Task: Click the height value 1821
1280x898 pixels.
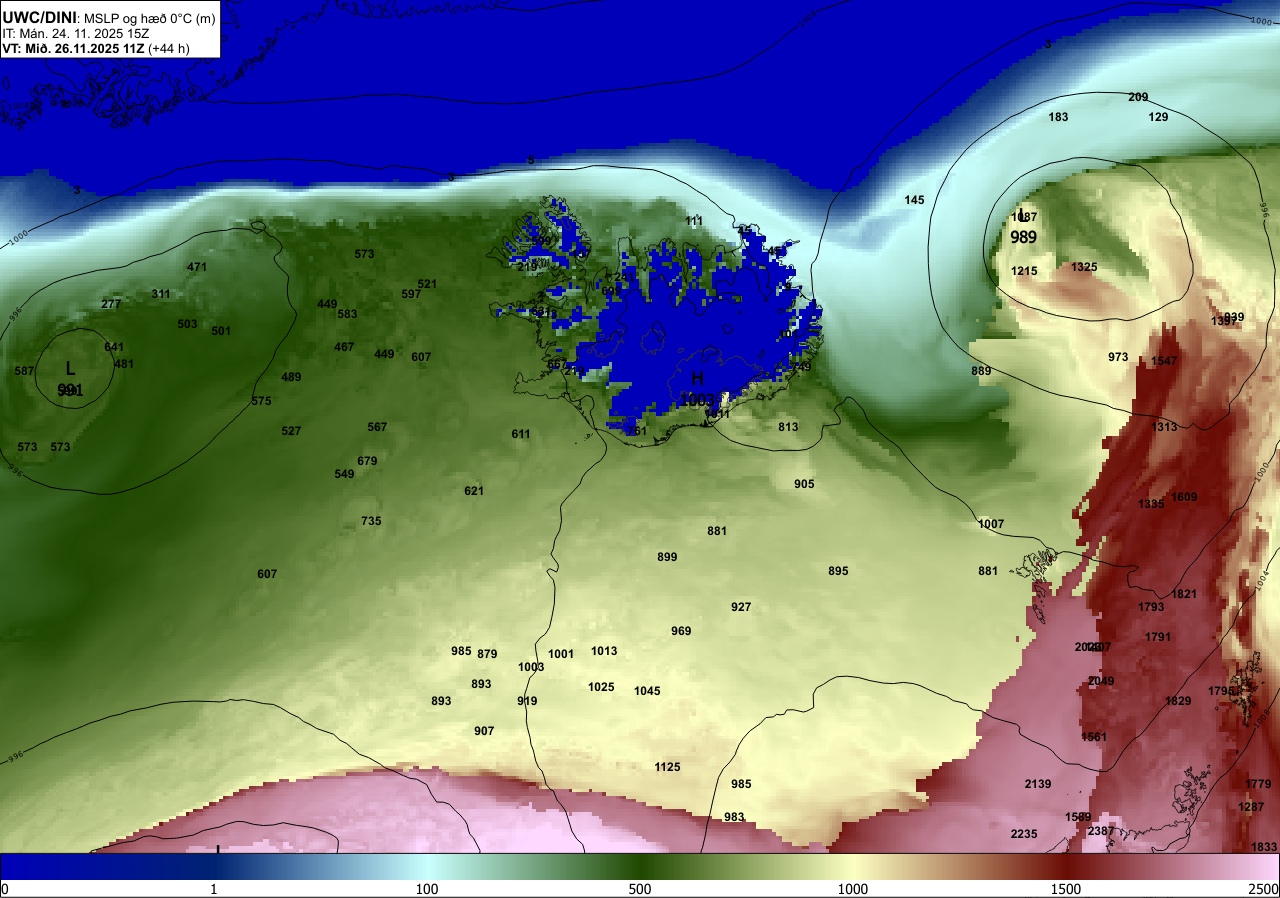Action: click(x=1184, y=594)
